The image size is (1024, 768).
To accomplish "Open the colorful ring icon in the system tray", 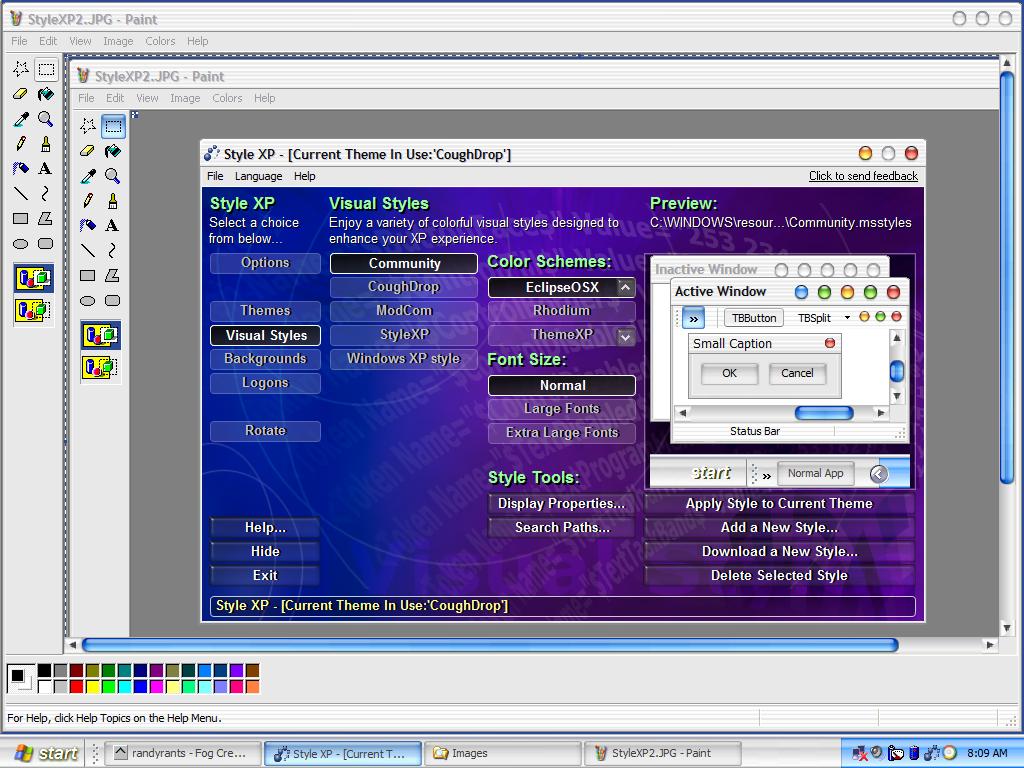I will [950, 753].
